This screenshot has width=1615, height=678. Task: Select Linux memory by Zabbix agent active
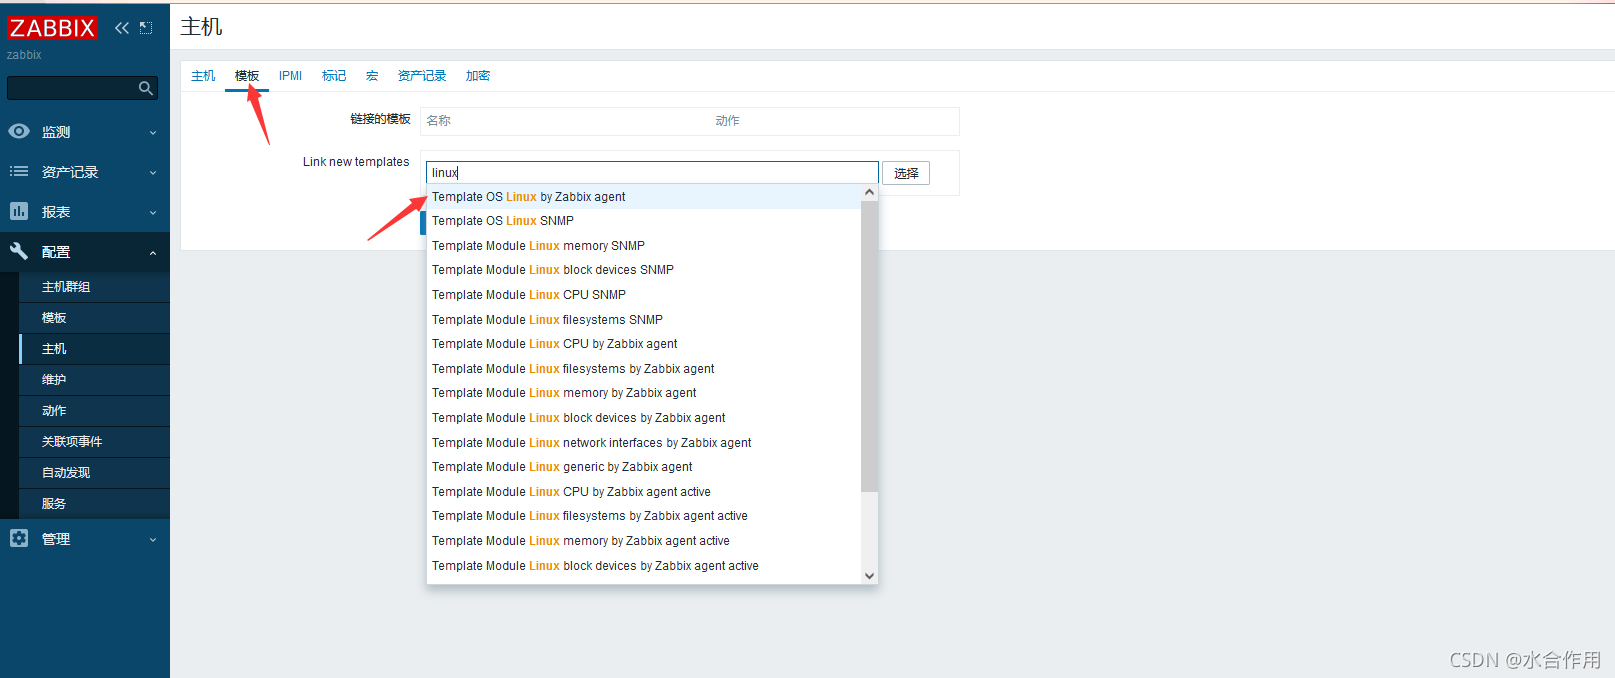644,541
